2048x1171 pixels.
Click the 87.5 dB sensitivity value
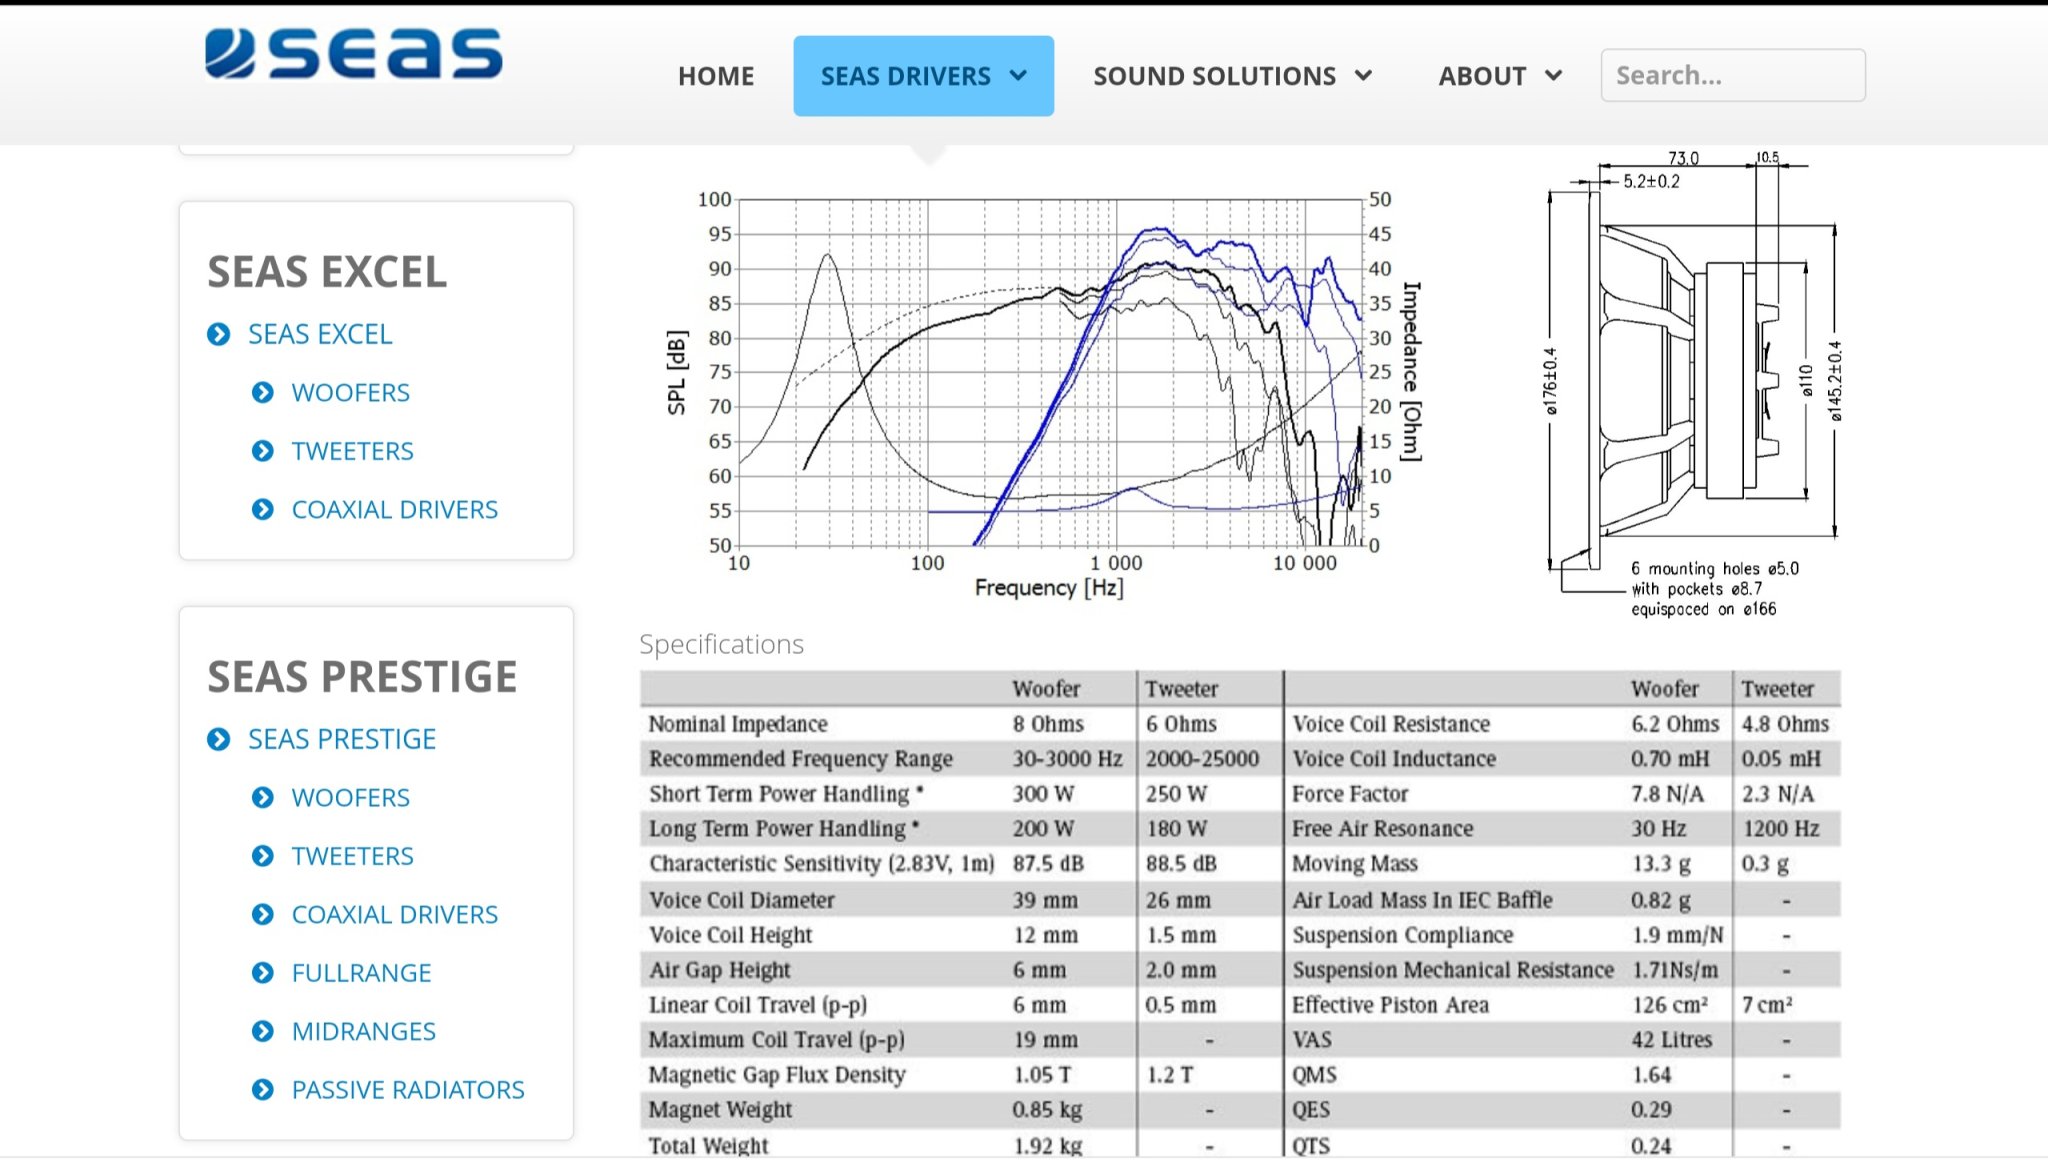click(1048, 864)
